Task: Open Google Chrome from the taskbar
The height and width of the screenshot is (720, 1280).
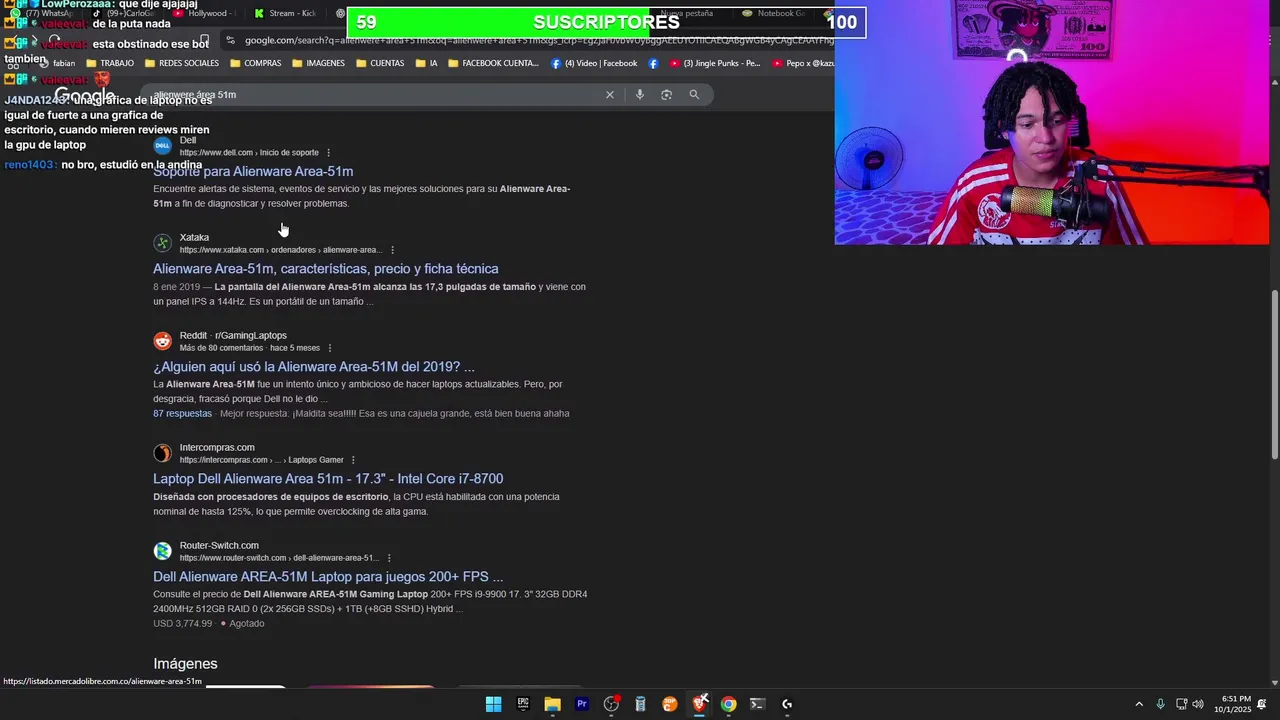Action: [729, 704]
